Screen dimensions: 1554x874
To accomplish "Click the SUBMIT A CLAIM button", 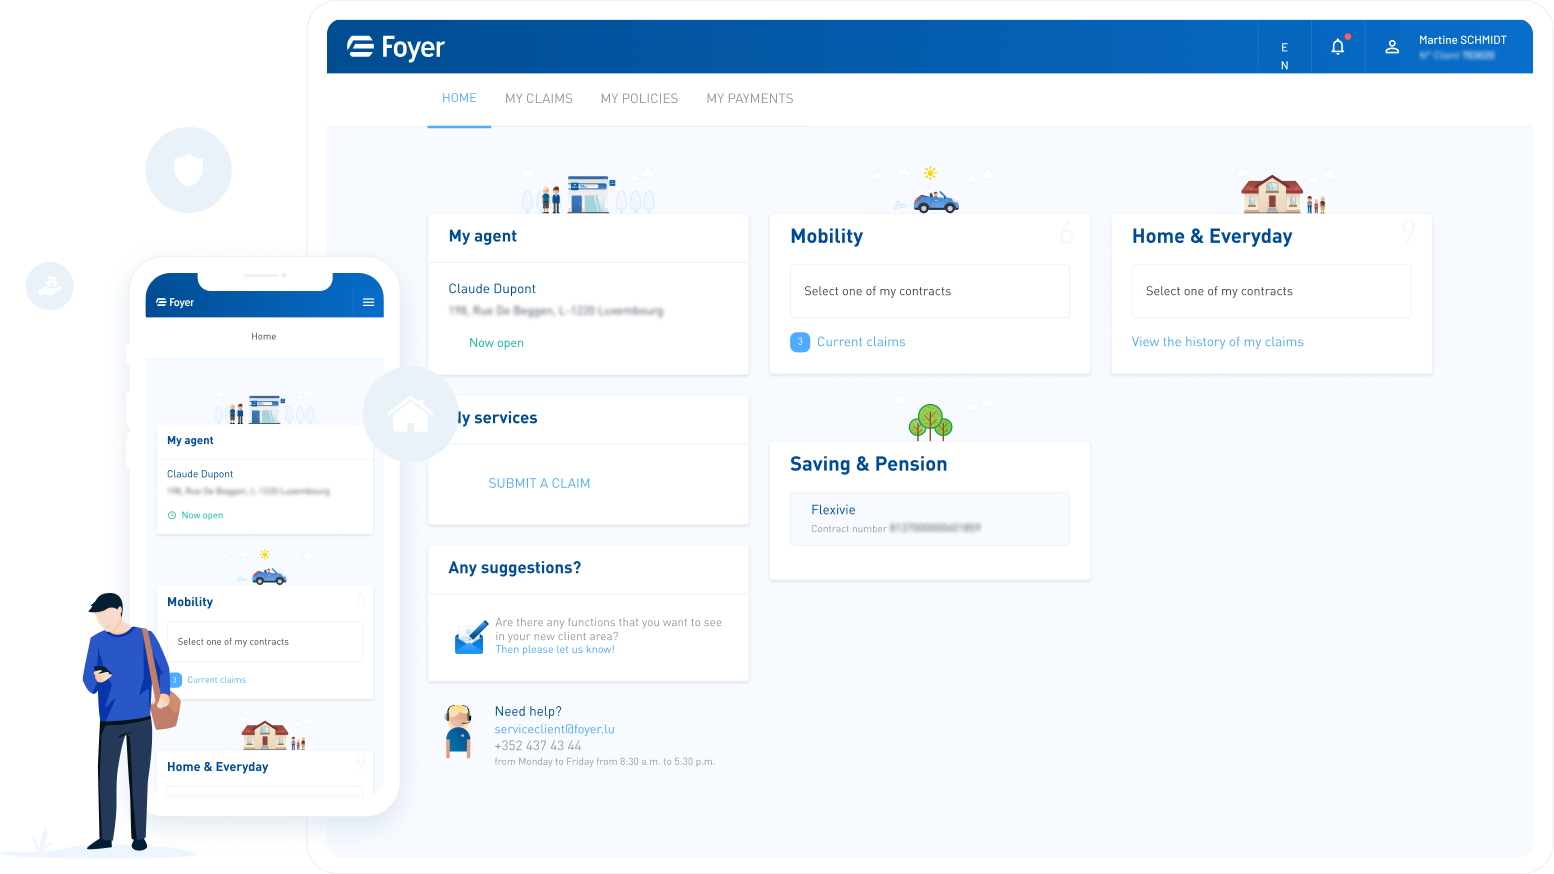I will click(x=539, y=483).
